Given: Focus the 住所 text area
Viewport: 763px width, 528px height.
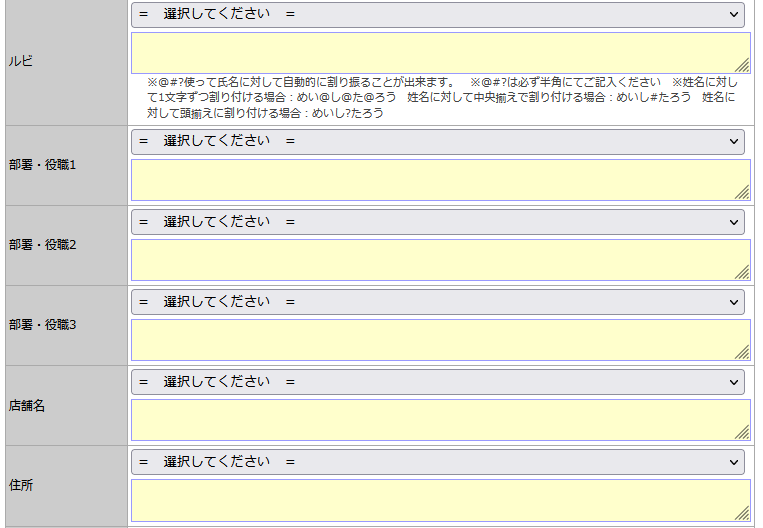Looking at the screenshot, I should 440,500.
